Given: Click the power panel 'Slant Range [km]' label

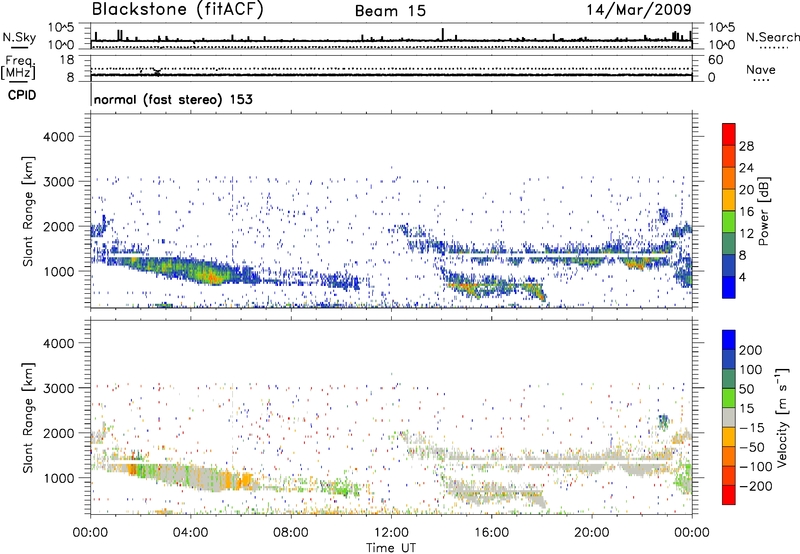Looking at the screenshot, I should pyautogui.click(x=28, y=211).
